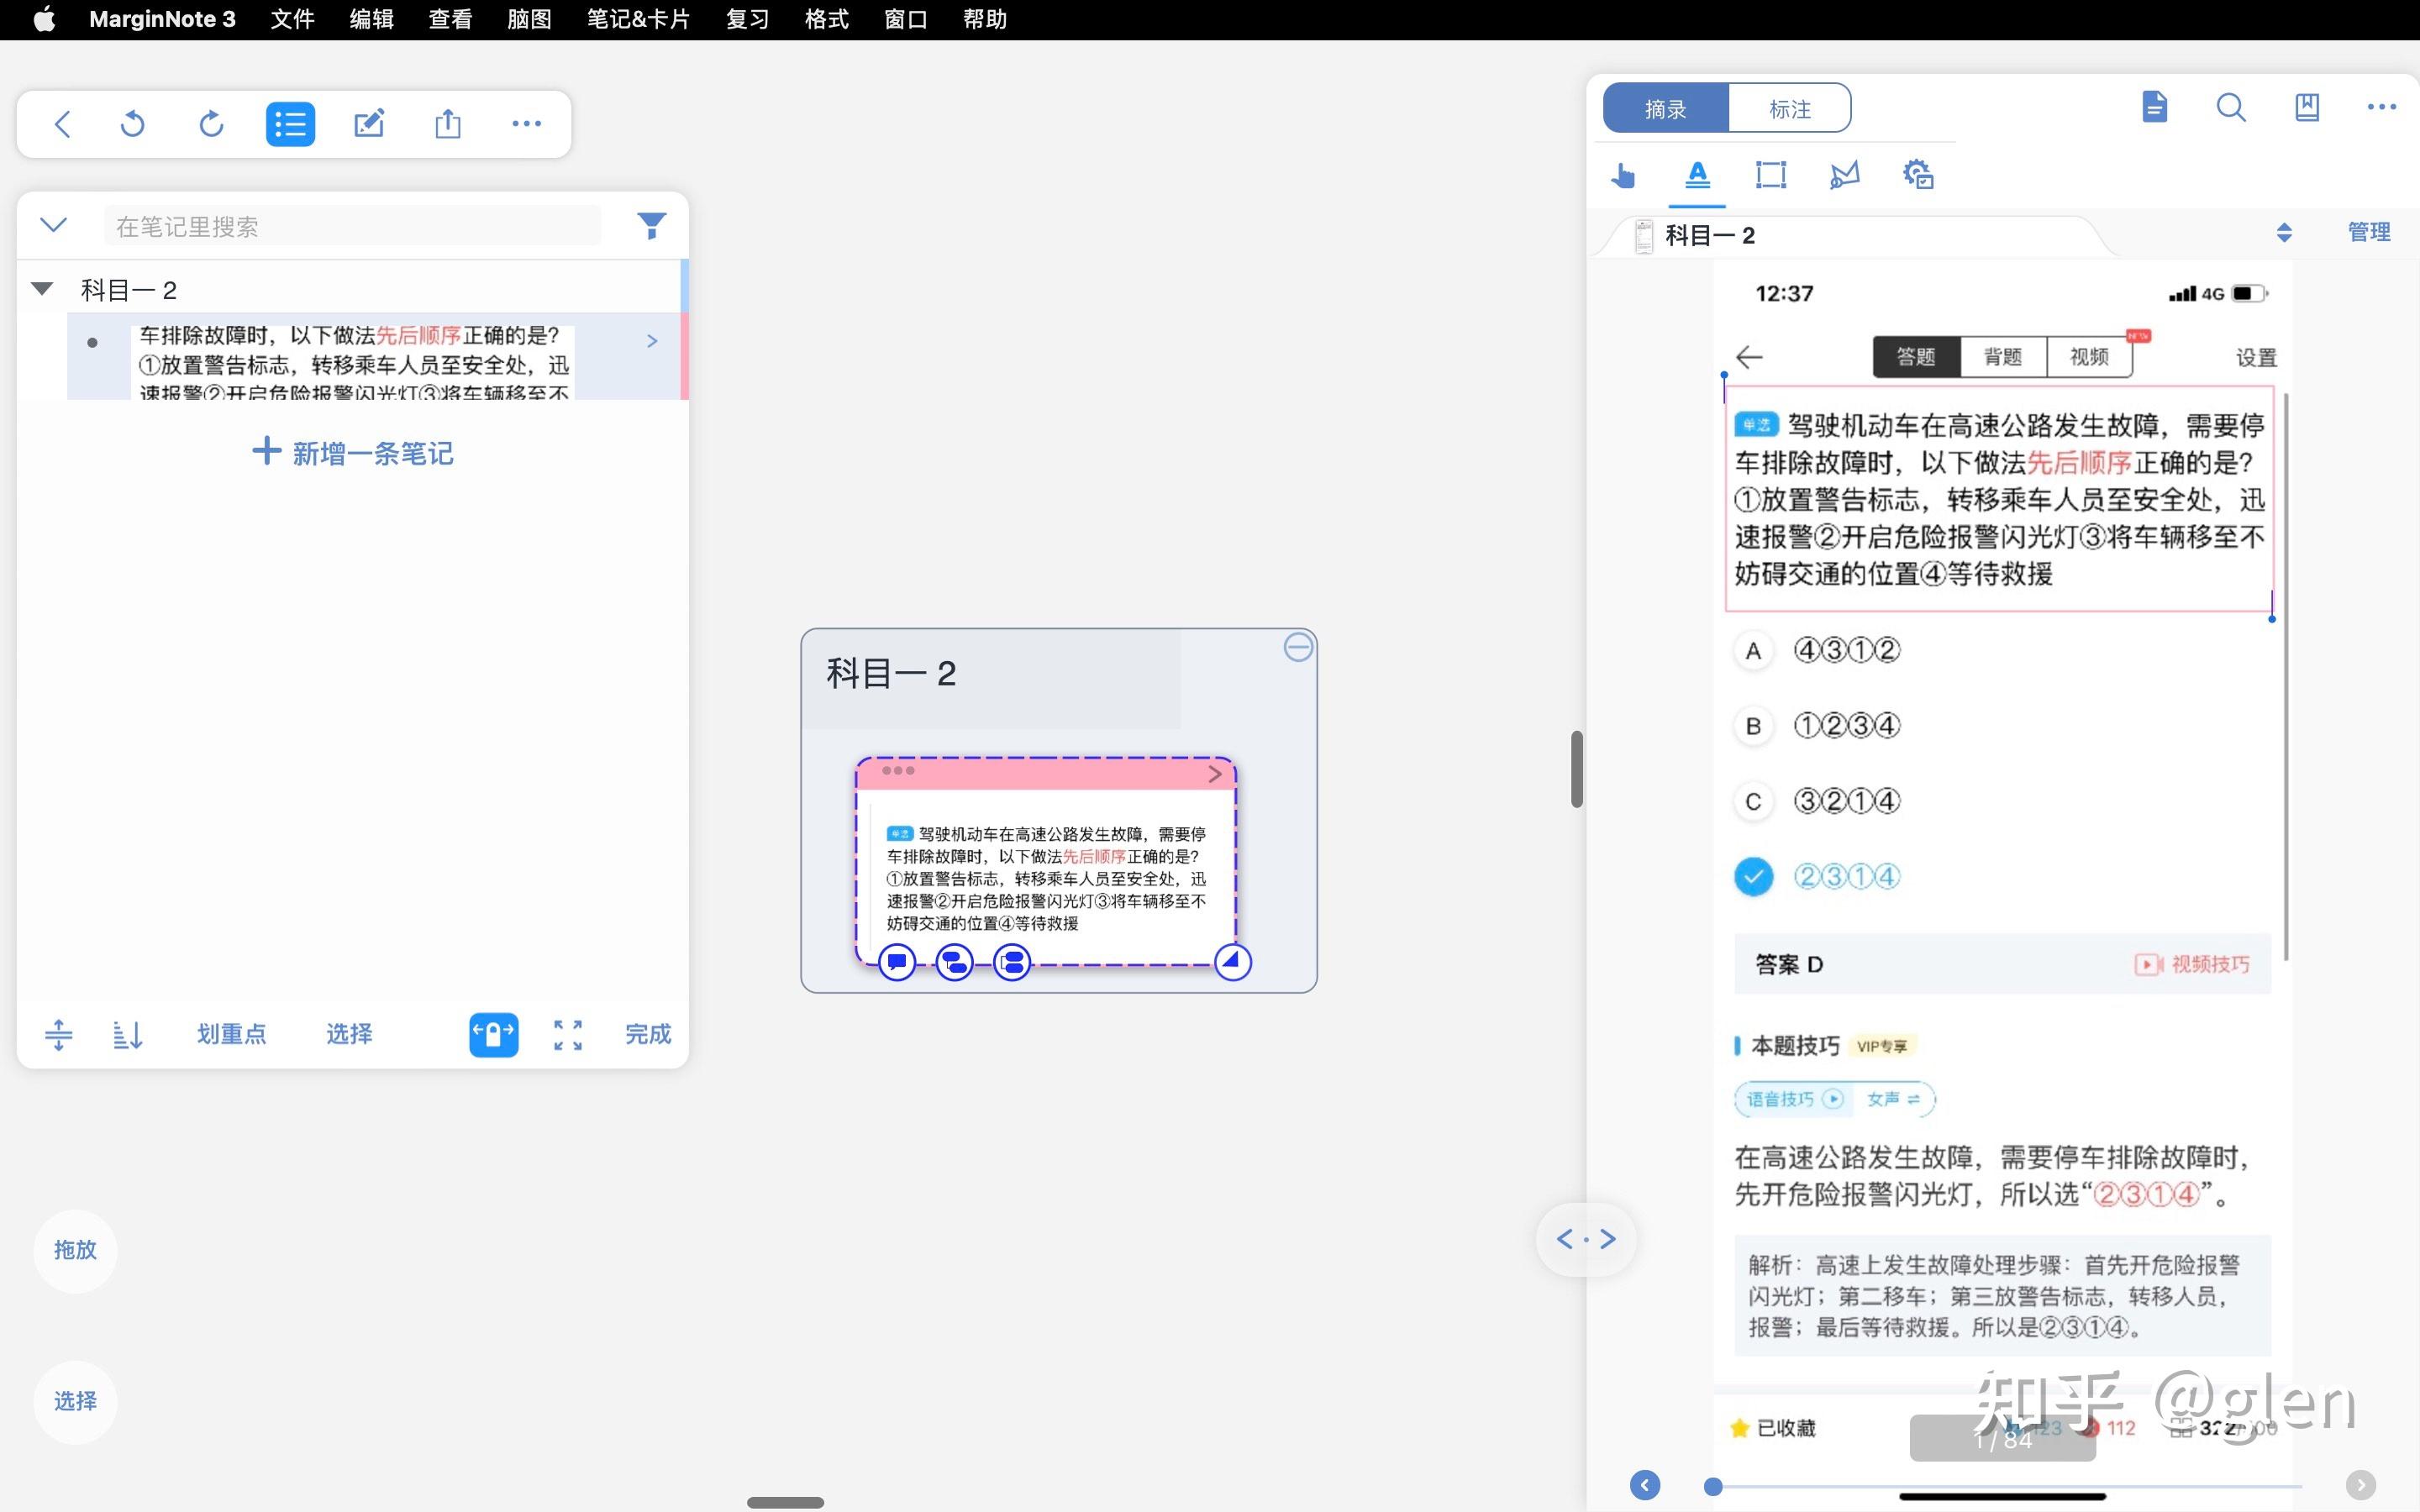Click 新增一条笔记 to add a note

coord(352,453)
